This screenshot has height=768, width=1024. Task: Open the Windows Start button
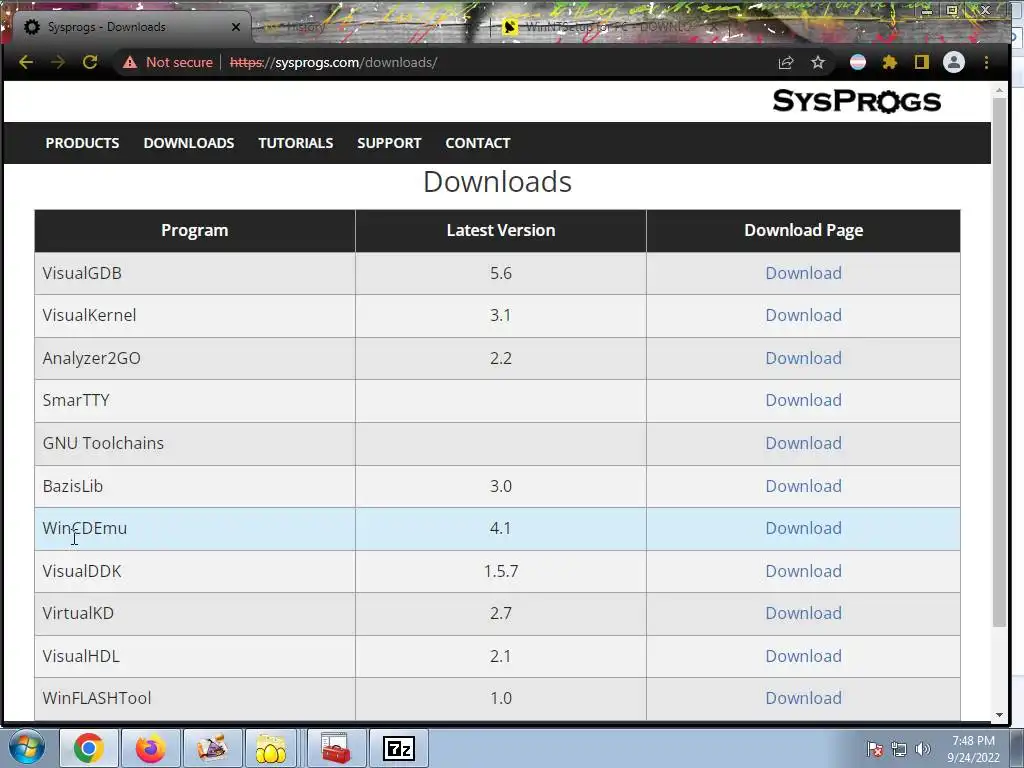26,748
